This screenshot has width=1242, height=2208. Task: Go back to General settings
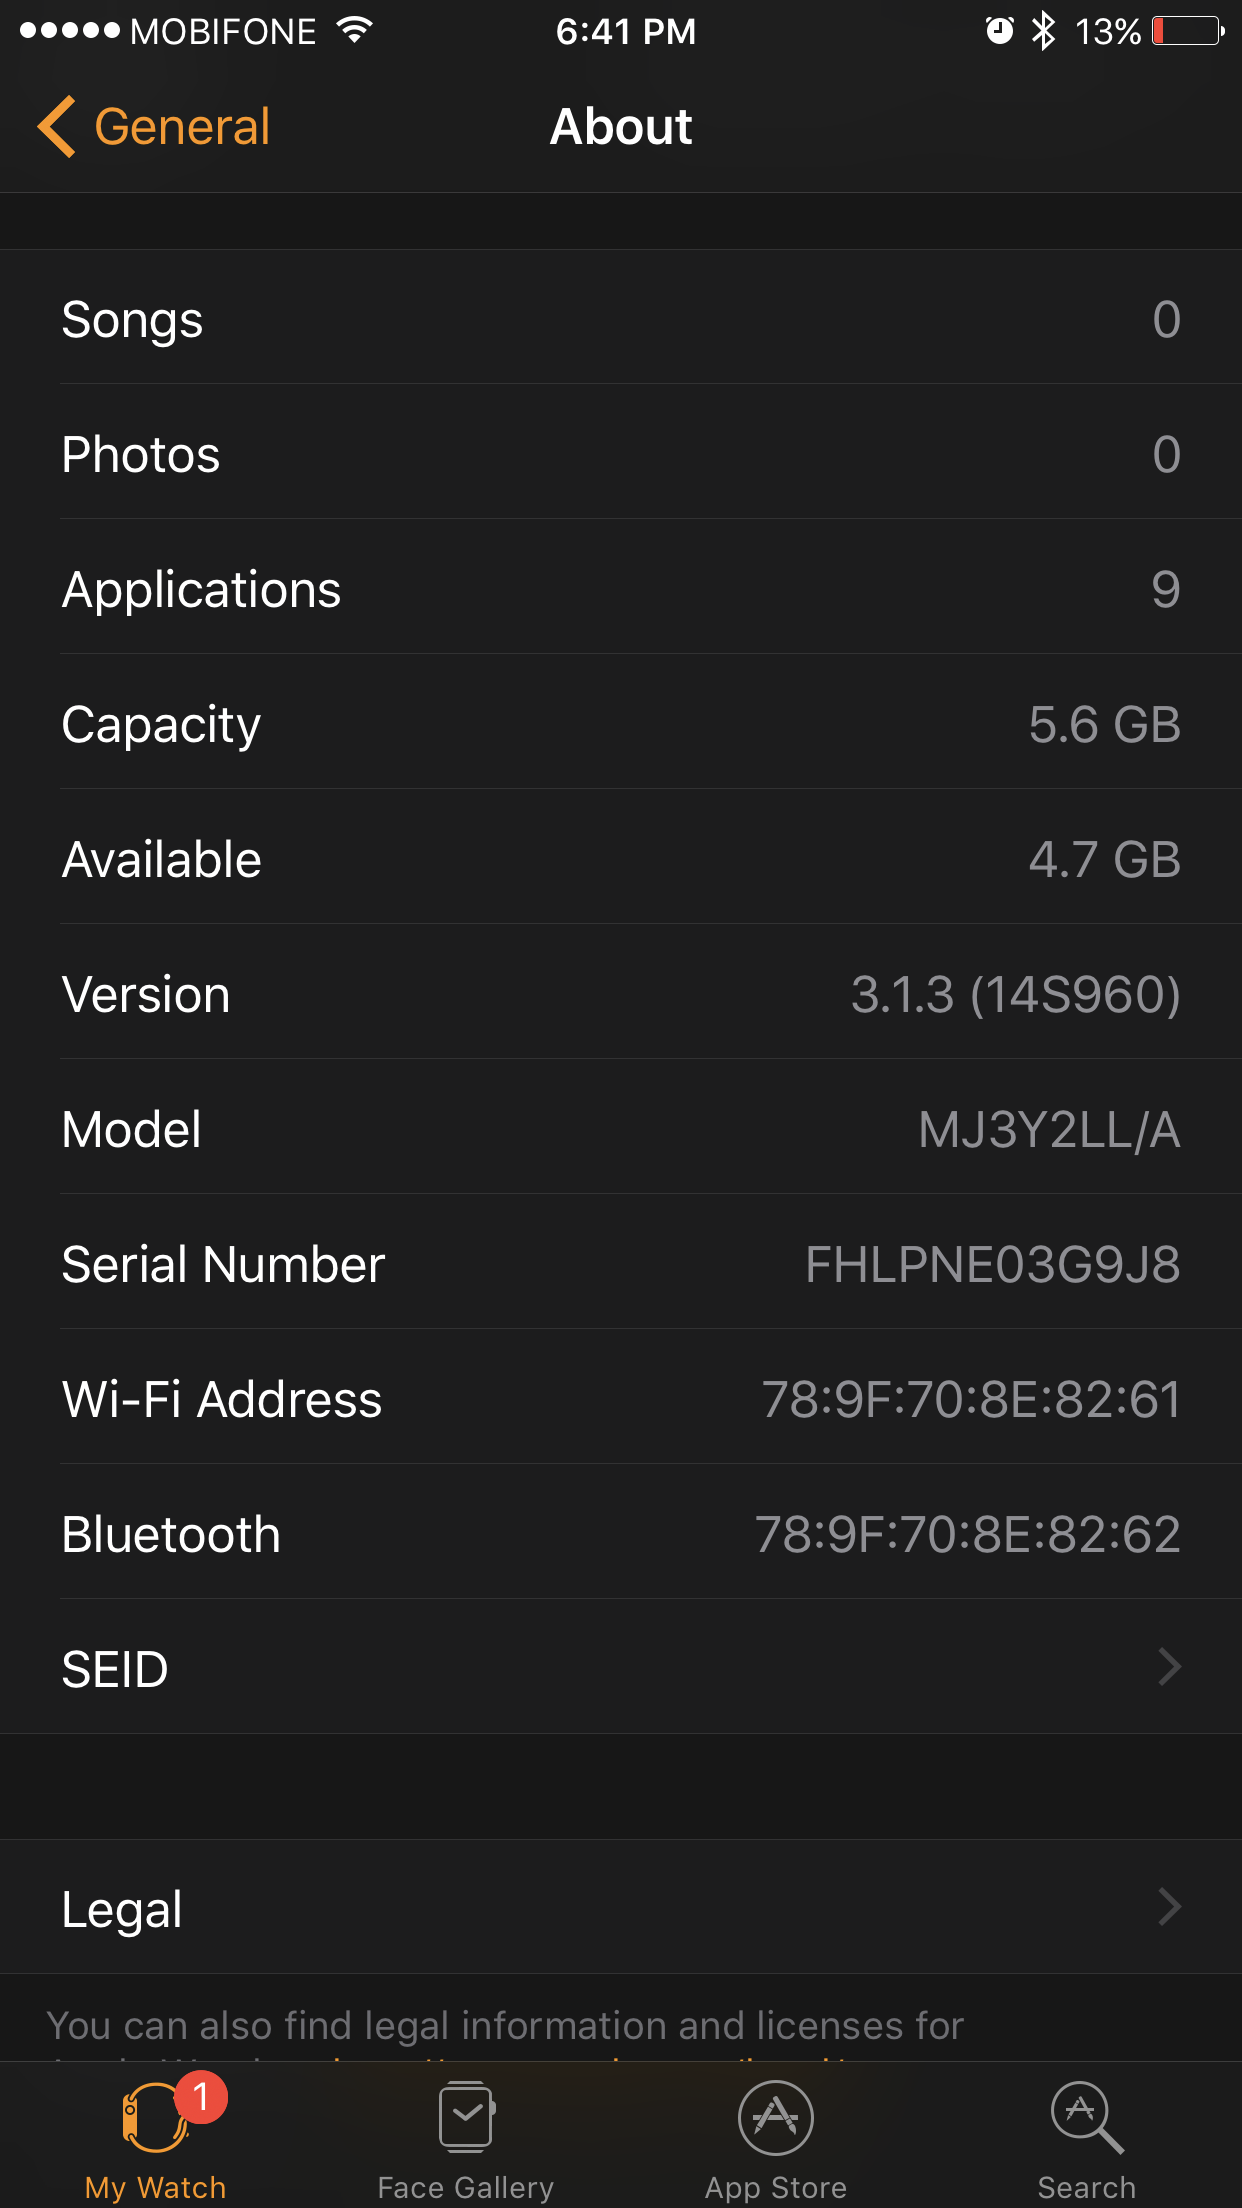[x=154, y=127]
